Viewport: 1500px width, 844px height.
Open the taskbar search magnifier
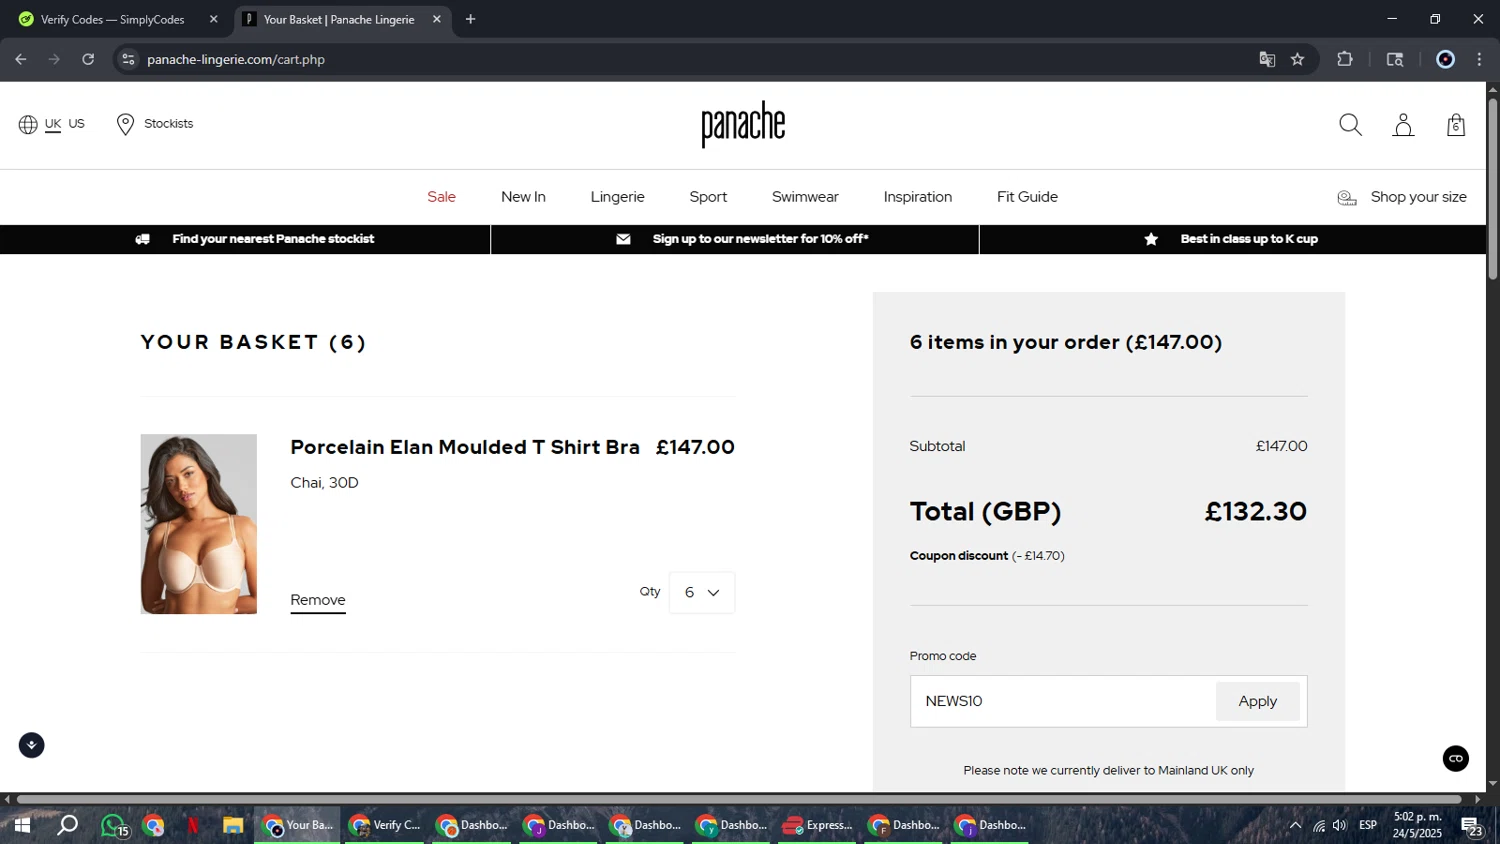(67, 826)
